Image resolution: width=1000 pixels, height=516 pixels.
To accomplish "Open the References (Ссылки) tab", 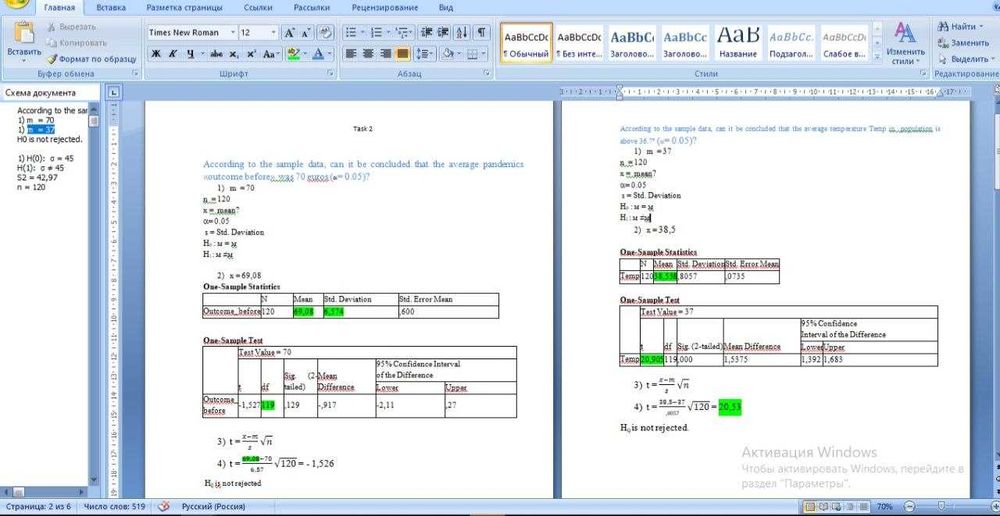I will tap(258, 8).
